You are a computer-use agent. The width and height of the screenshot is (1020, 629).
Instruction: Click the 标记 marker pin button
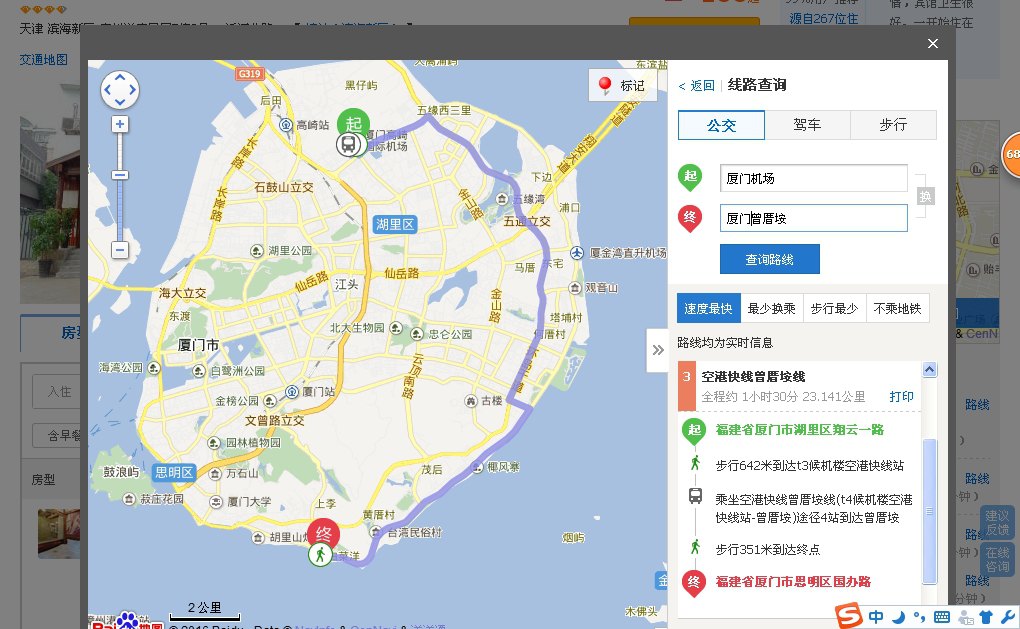623,86
